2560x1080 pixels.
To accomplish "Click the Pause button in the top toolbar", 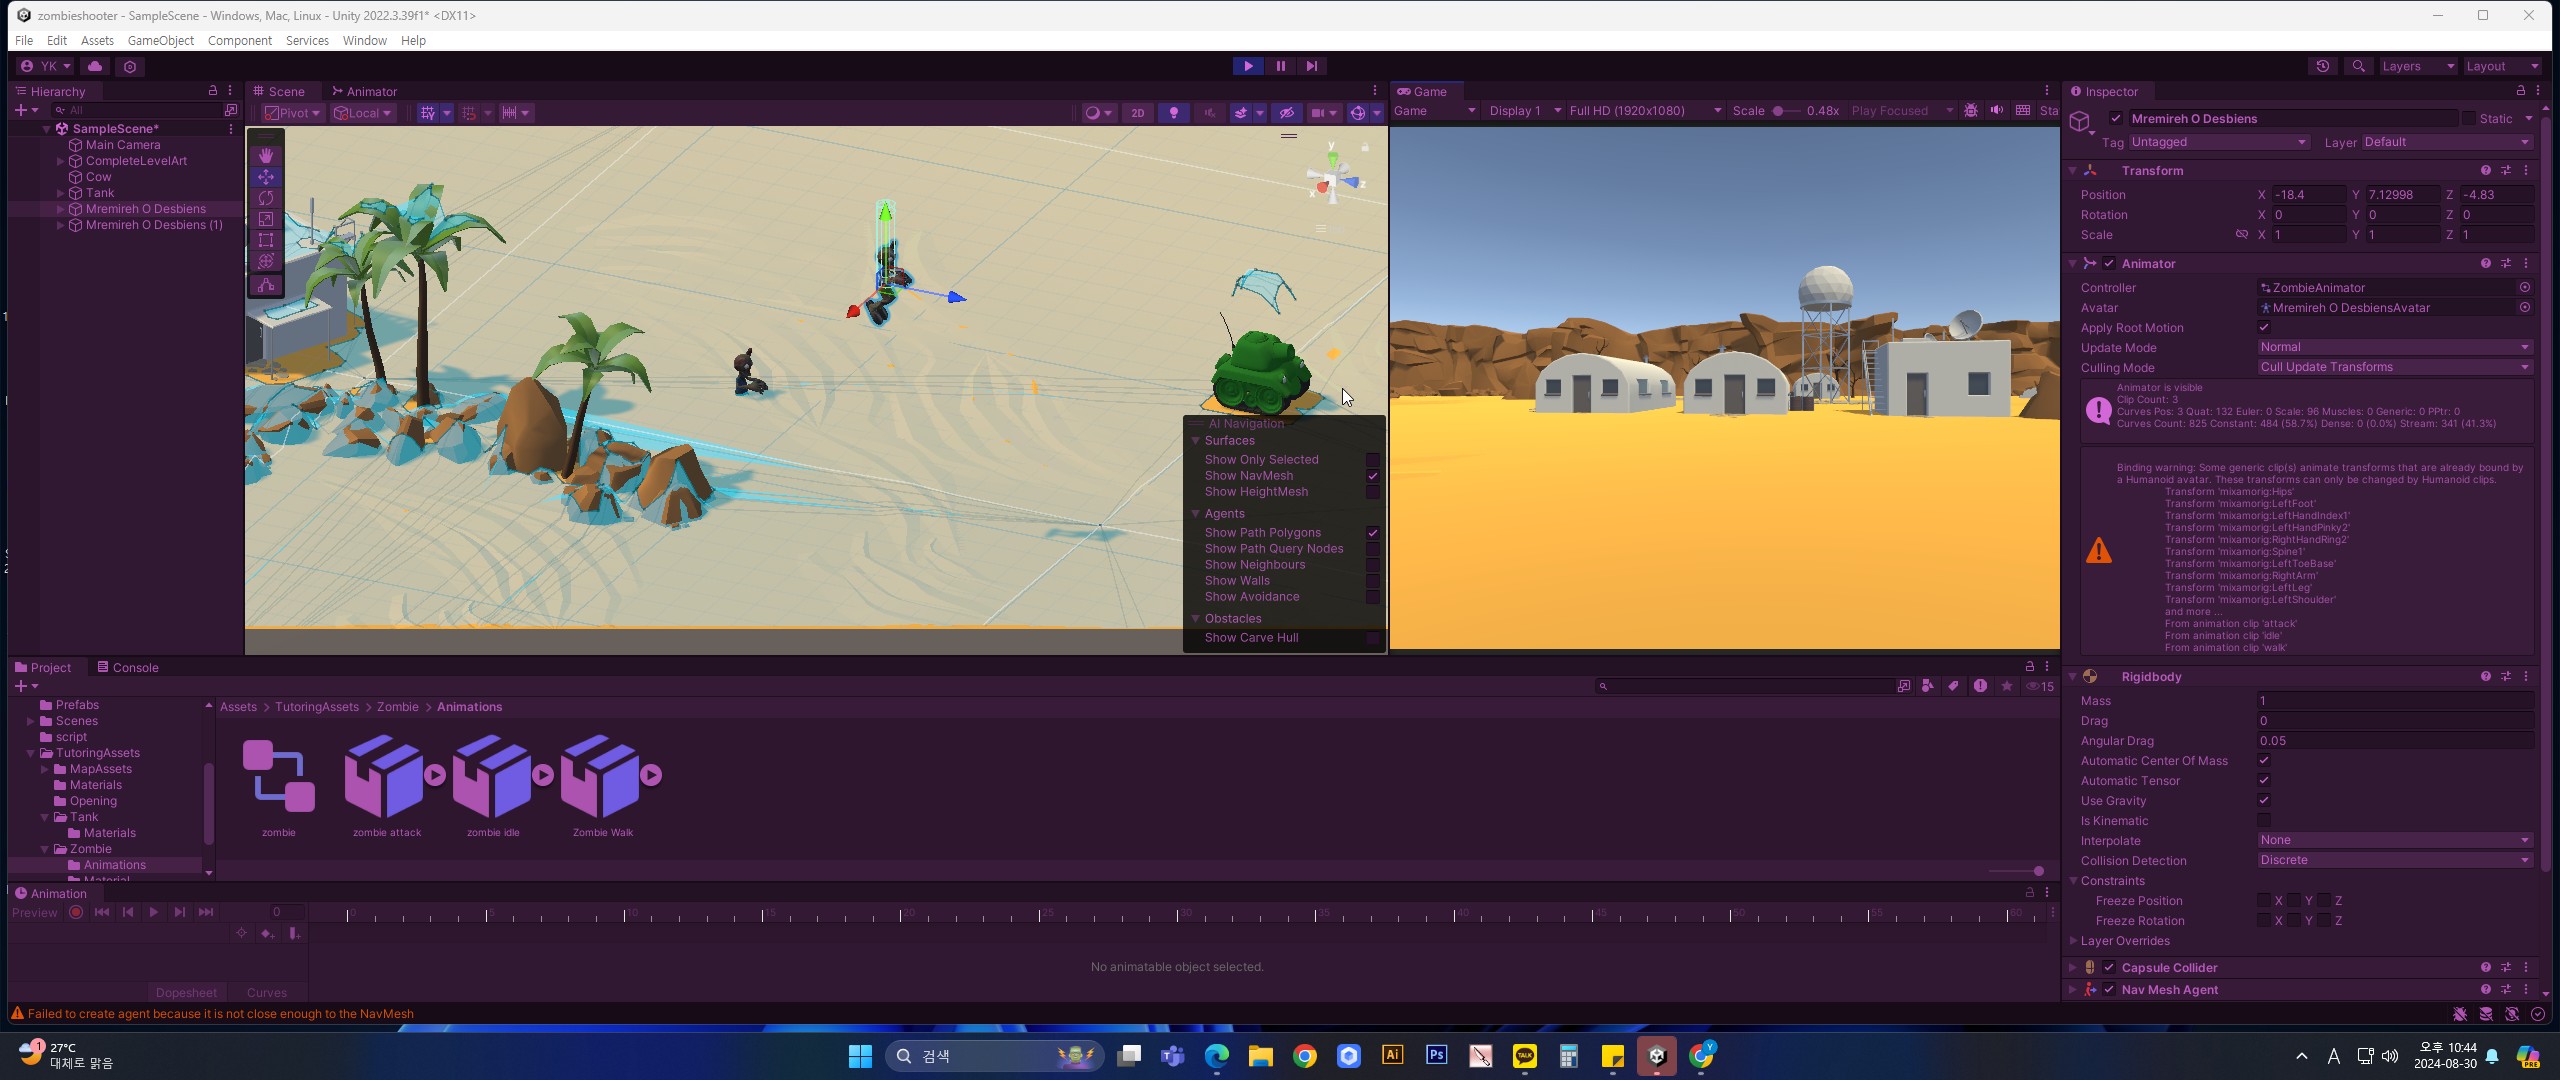I will click(x=1280, y=66).
